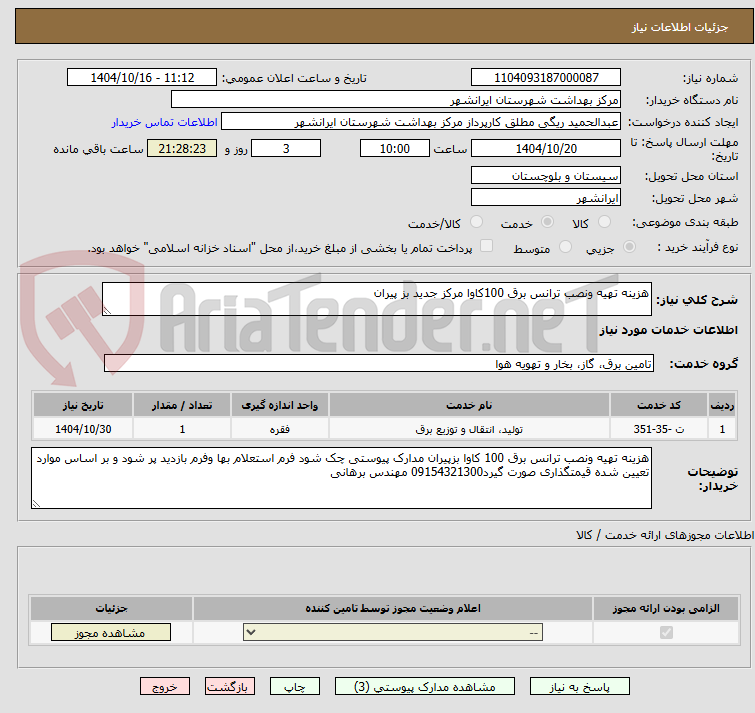755x713 pixels.
Task: Click the چاپ print button
Action: pos(295,687)
